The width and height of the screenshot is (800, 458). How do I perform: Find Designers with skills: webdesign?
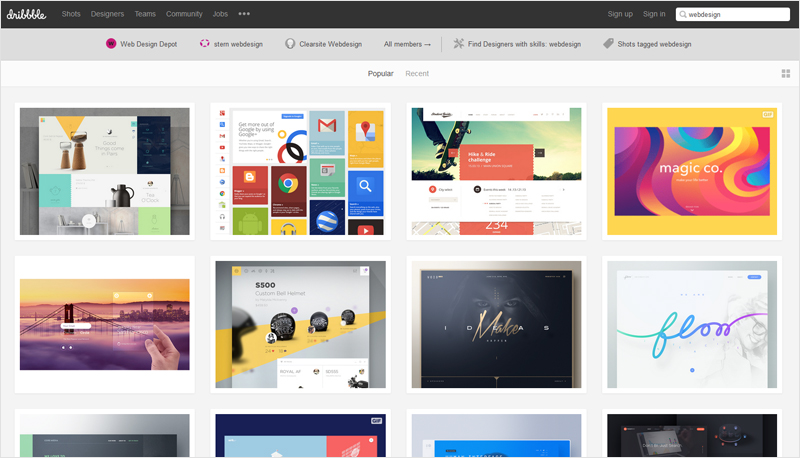point(524,44)
